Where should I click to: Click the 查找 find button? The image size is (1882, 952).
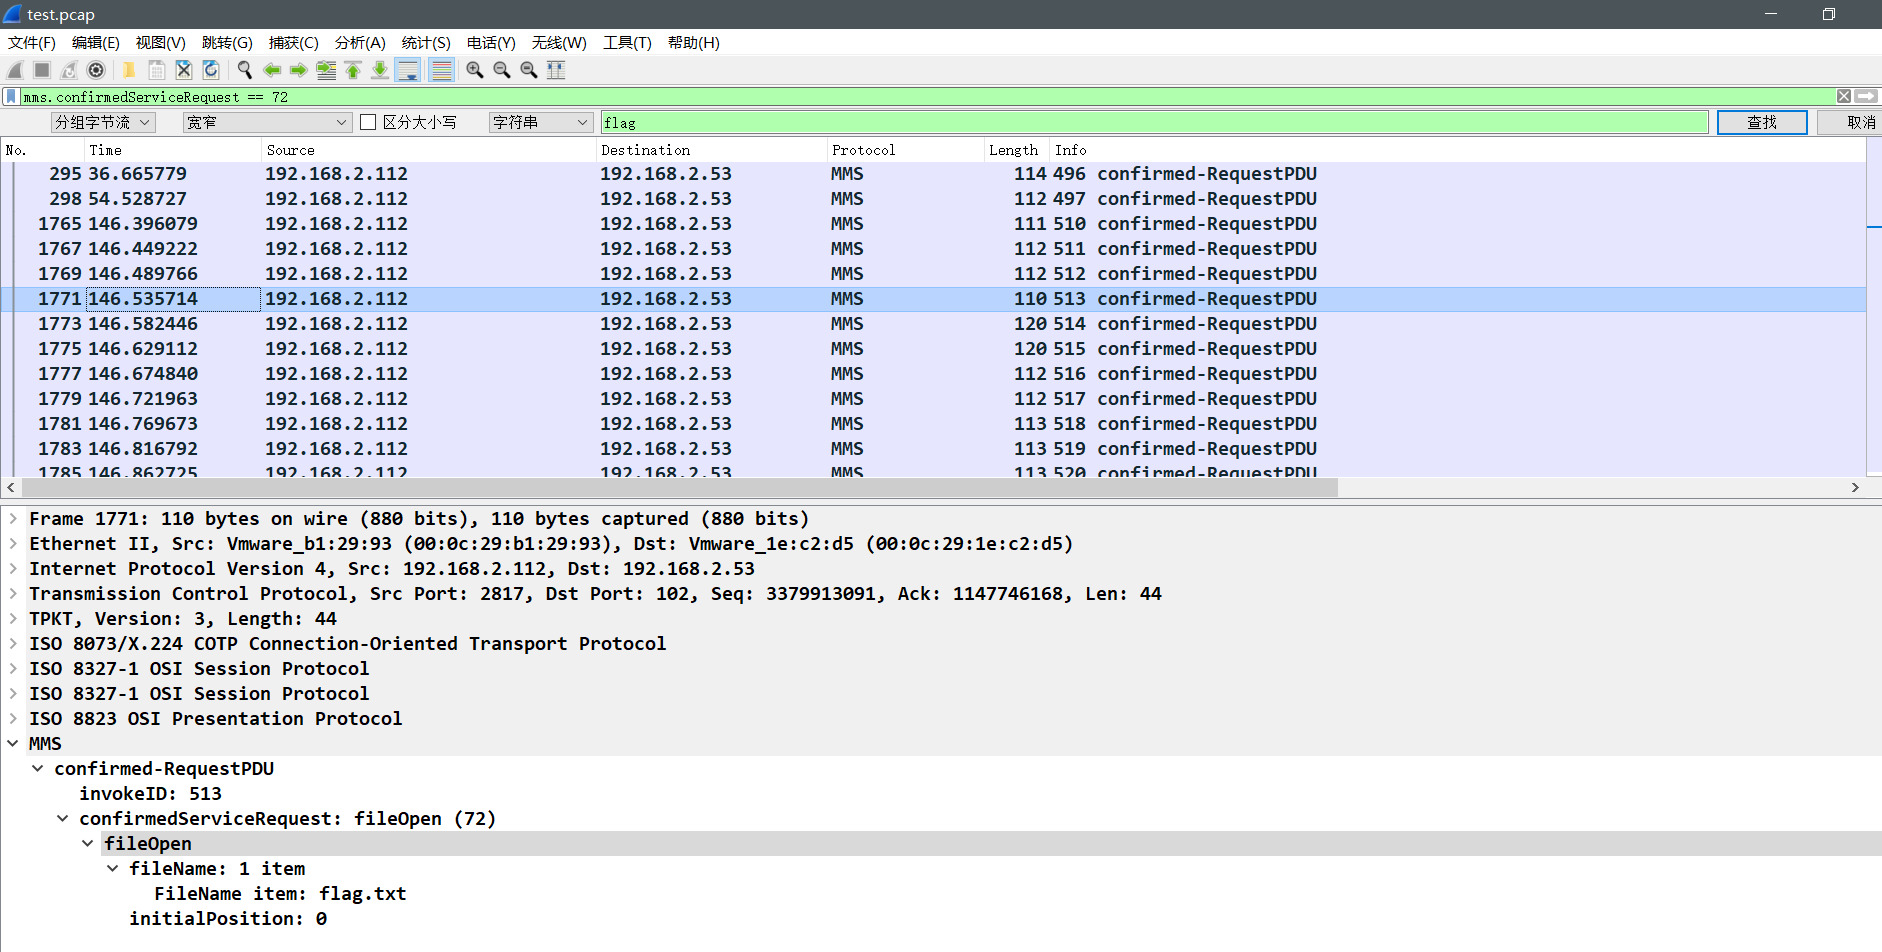[1761, 122]
